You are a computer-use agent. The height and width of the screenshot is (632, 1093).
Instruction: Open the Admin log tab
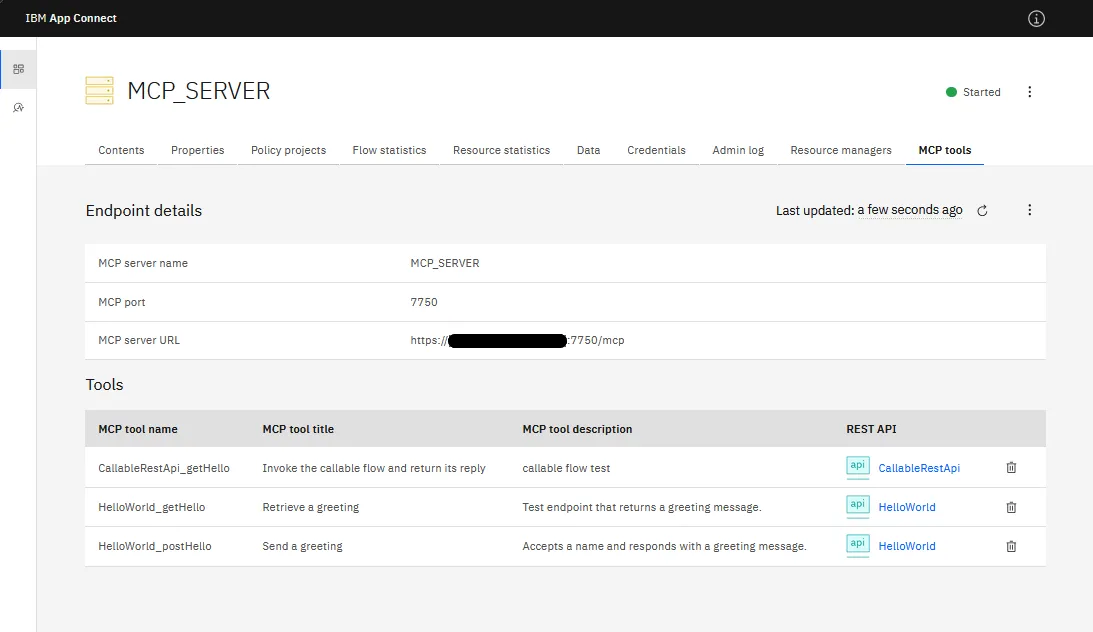(737, 150)
